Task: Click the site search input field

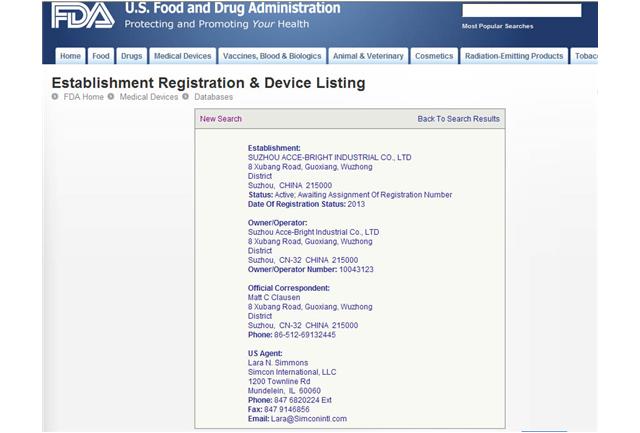Action: (x=522, y=11)
